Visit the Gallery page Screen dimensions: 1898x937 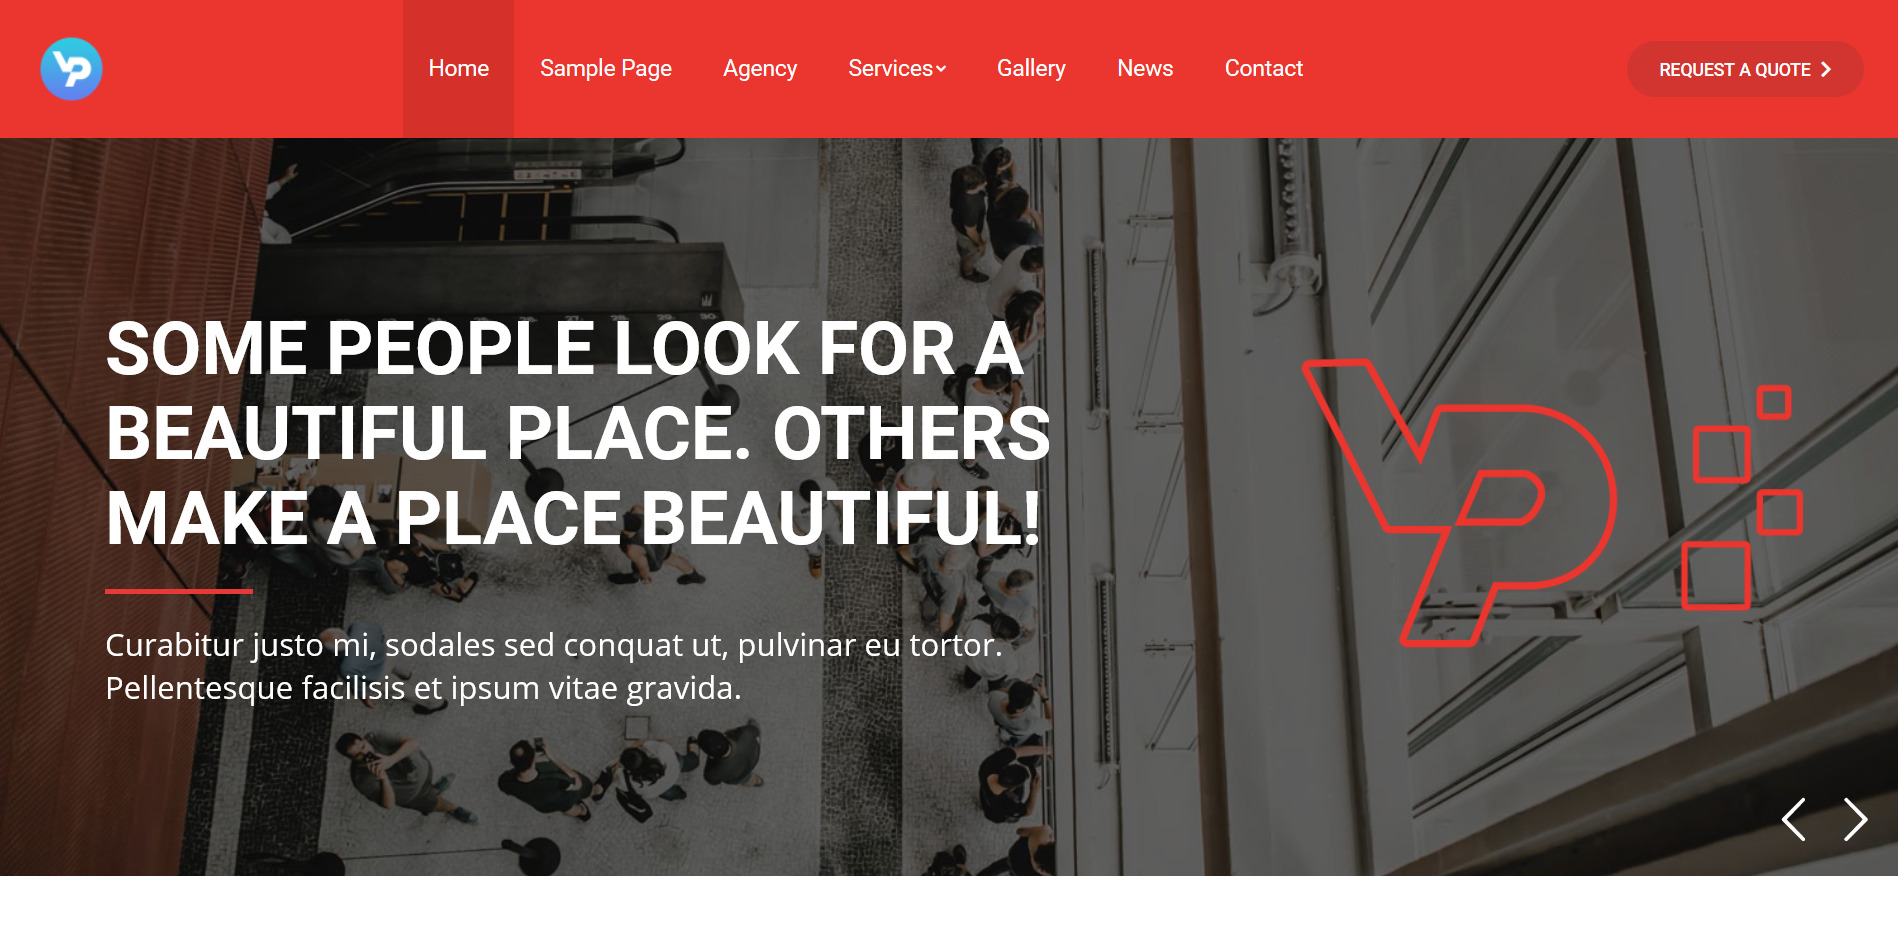click(1031, 69)
